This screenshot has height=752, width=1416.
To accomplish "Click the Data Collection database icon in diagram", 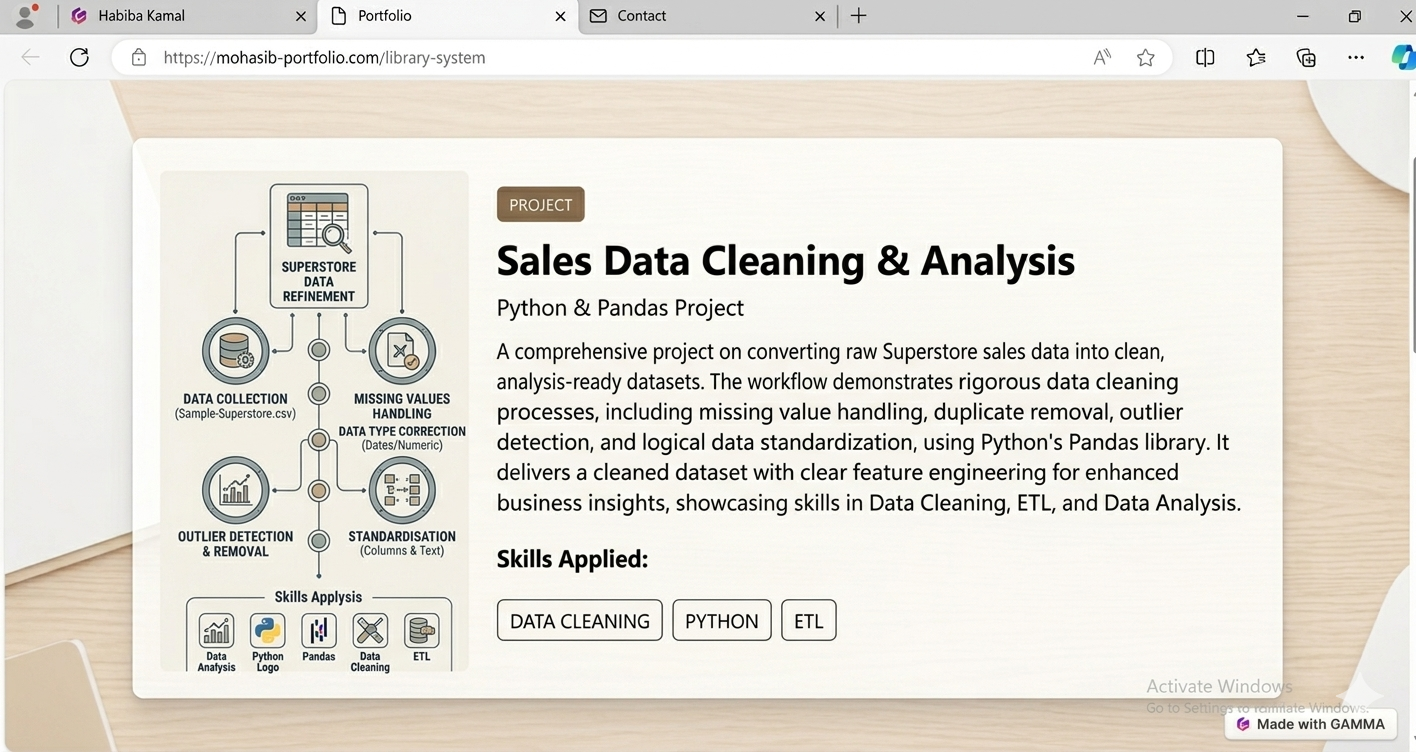I will [x=236, y=351].
